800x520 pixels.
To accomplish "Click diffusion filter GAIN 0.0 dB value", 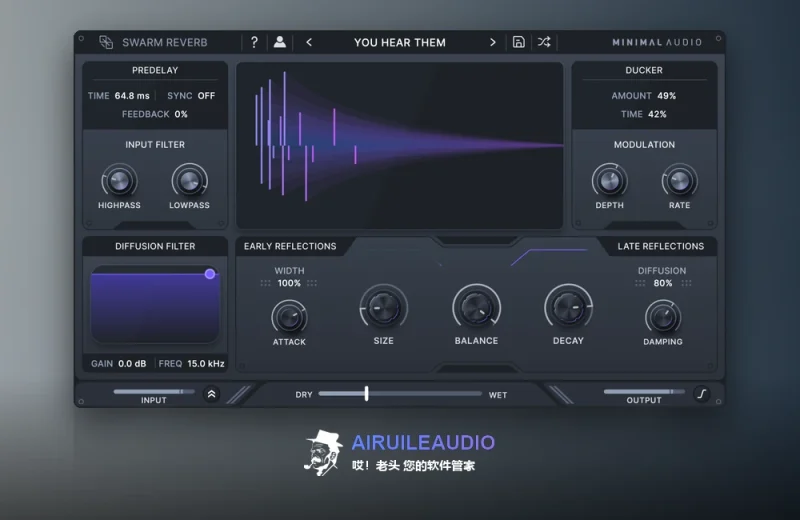I will tap(132, 363).
